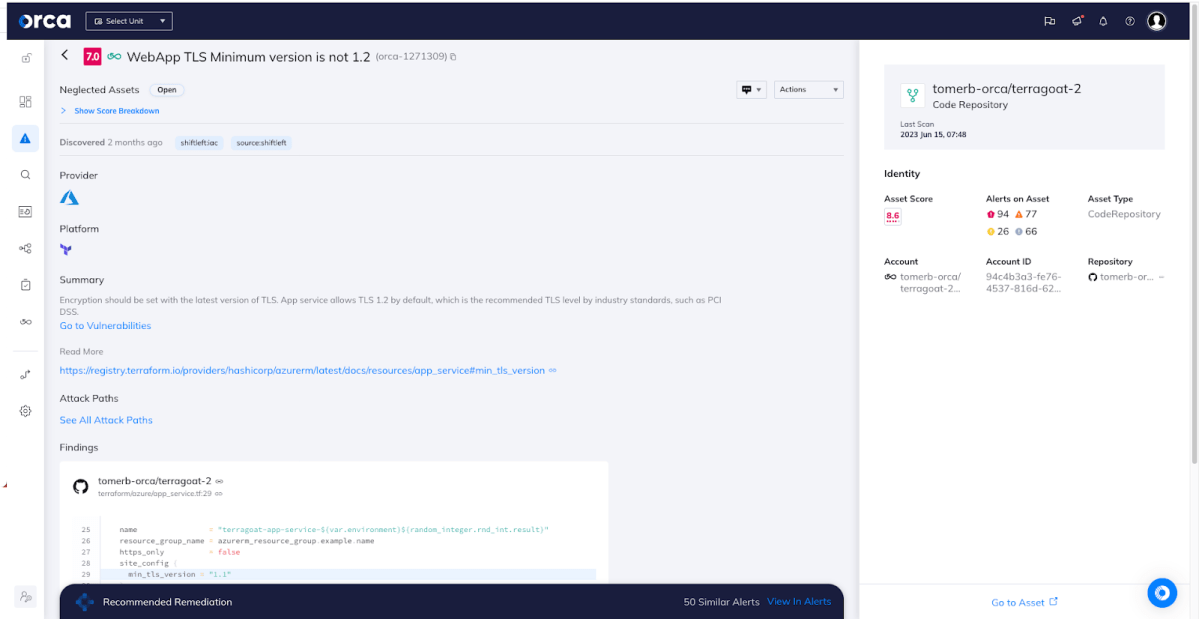Click the shiftleft:iac tag
Image resolution: width=1199 pixels, height=619 pixels.
tap(200, 143)
